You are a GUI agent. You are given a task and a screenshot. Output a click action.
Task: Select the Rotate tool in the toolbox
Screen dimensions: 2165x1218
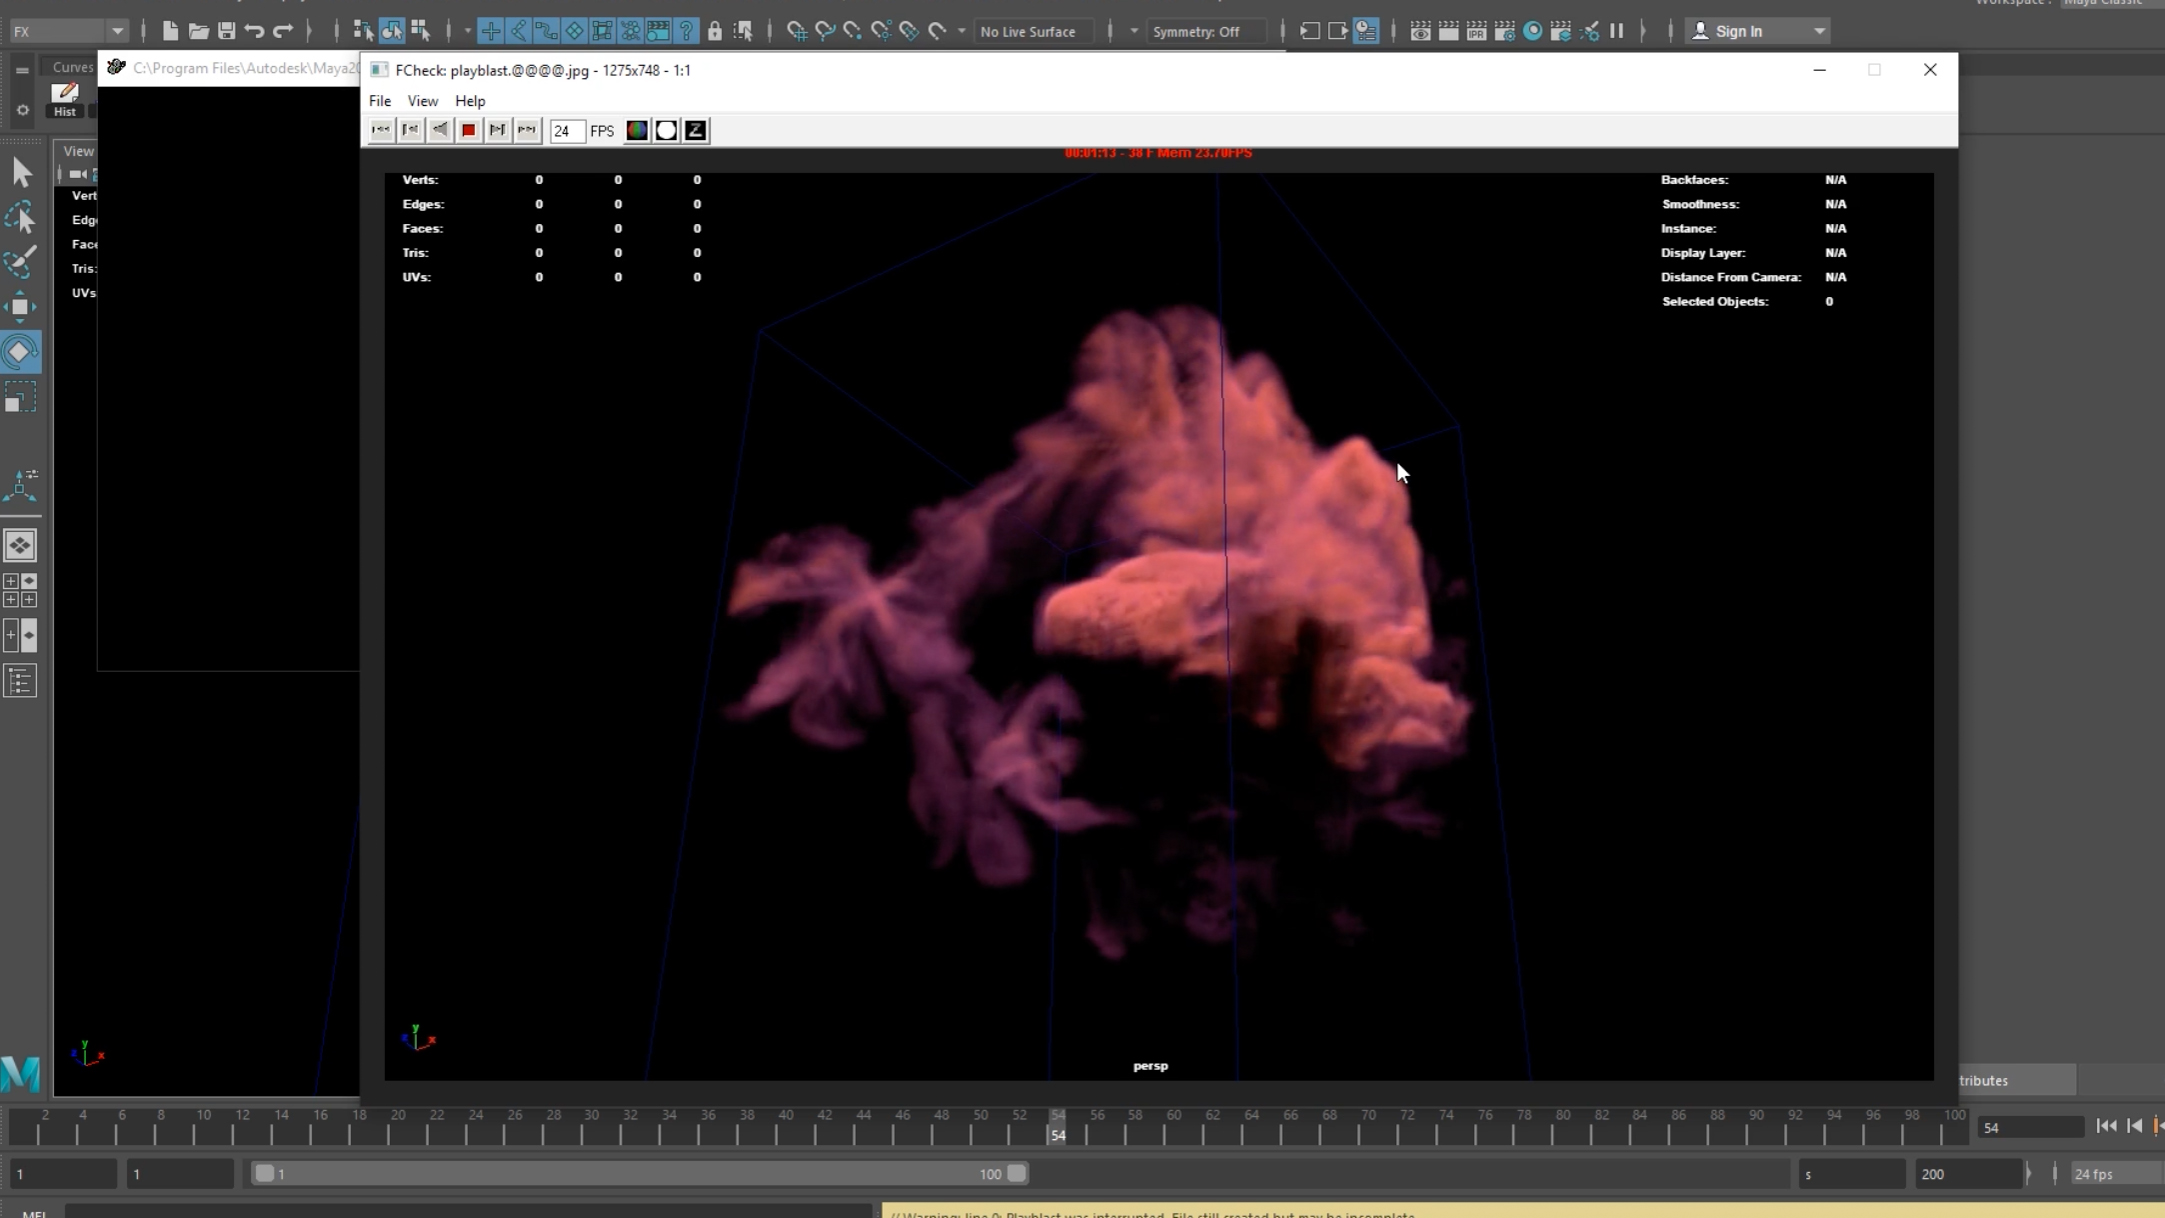pos(20,352)
